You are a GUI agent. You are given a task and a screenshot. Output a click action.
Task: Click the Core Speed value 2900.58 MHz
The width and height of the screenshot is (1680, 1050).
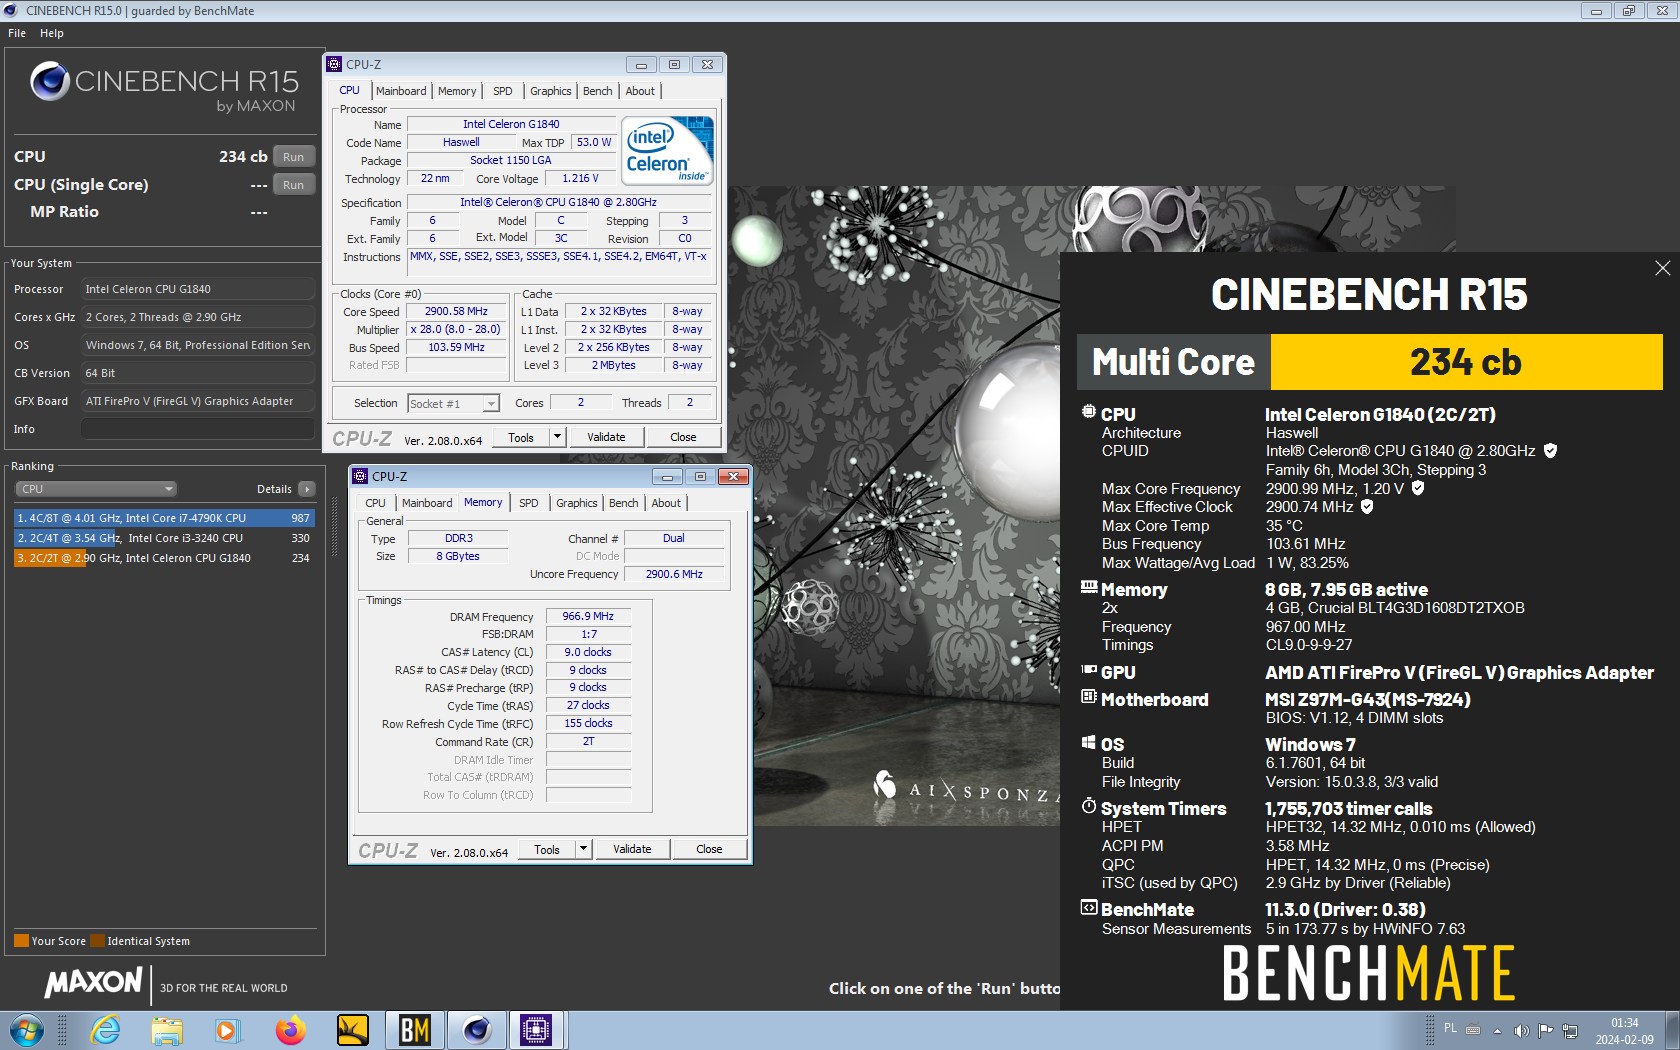[x=456, y=311]
